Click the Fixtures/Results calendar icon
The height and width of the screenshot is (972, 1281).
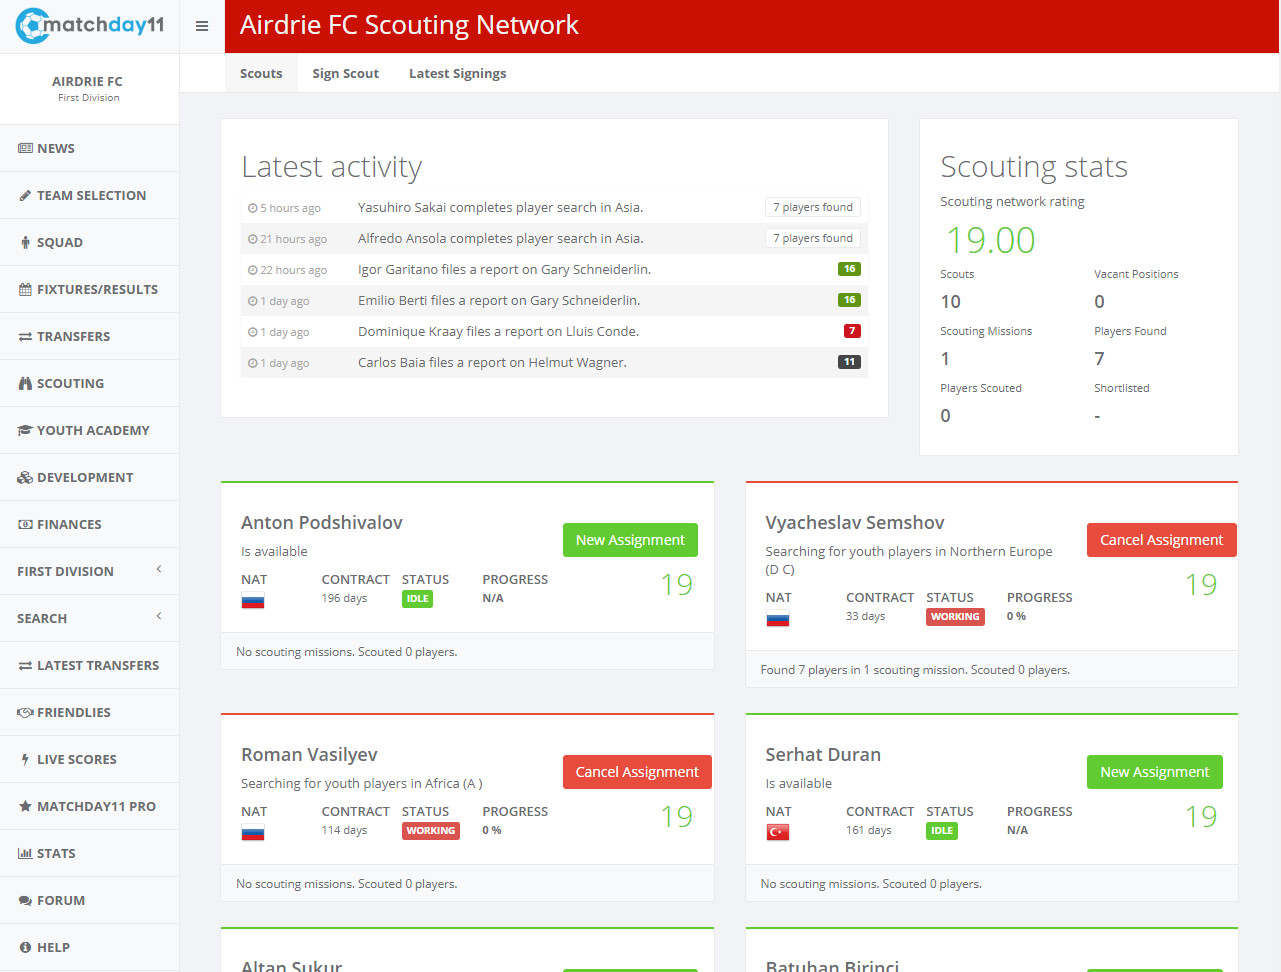click(25, 289)
